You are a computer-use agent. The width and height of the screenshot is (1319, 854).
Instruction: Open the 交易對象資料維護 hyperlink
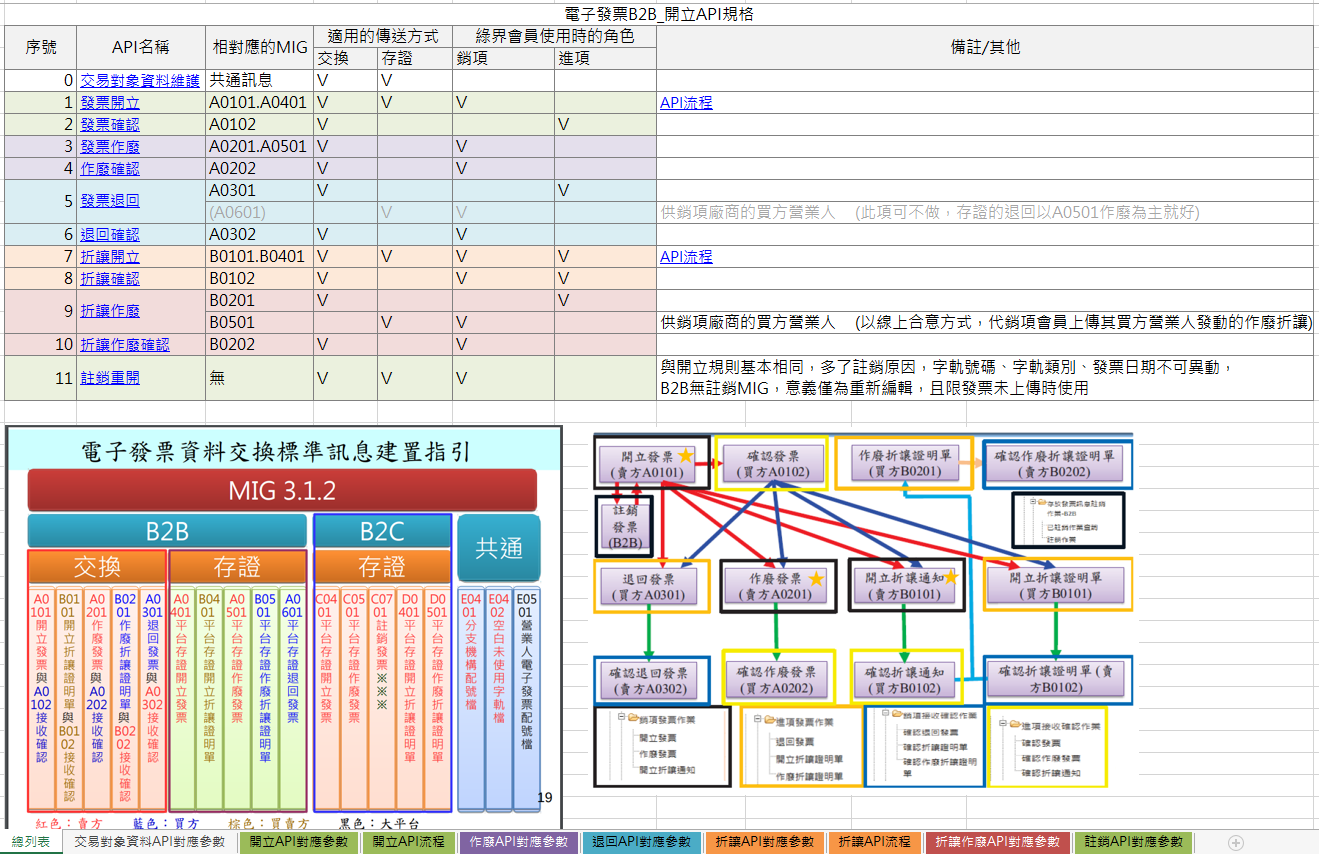140,81
